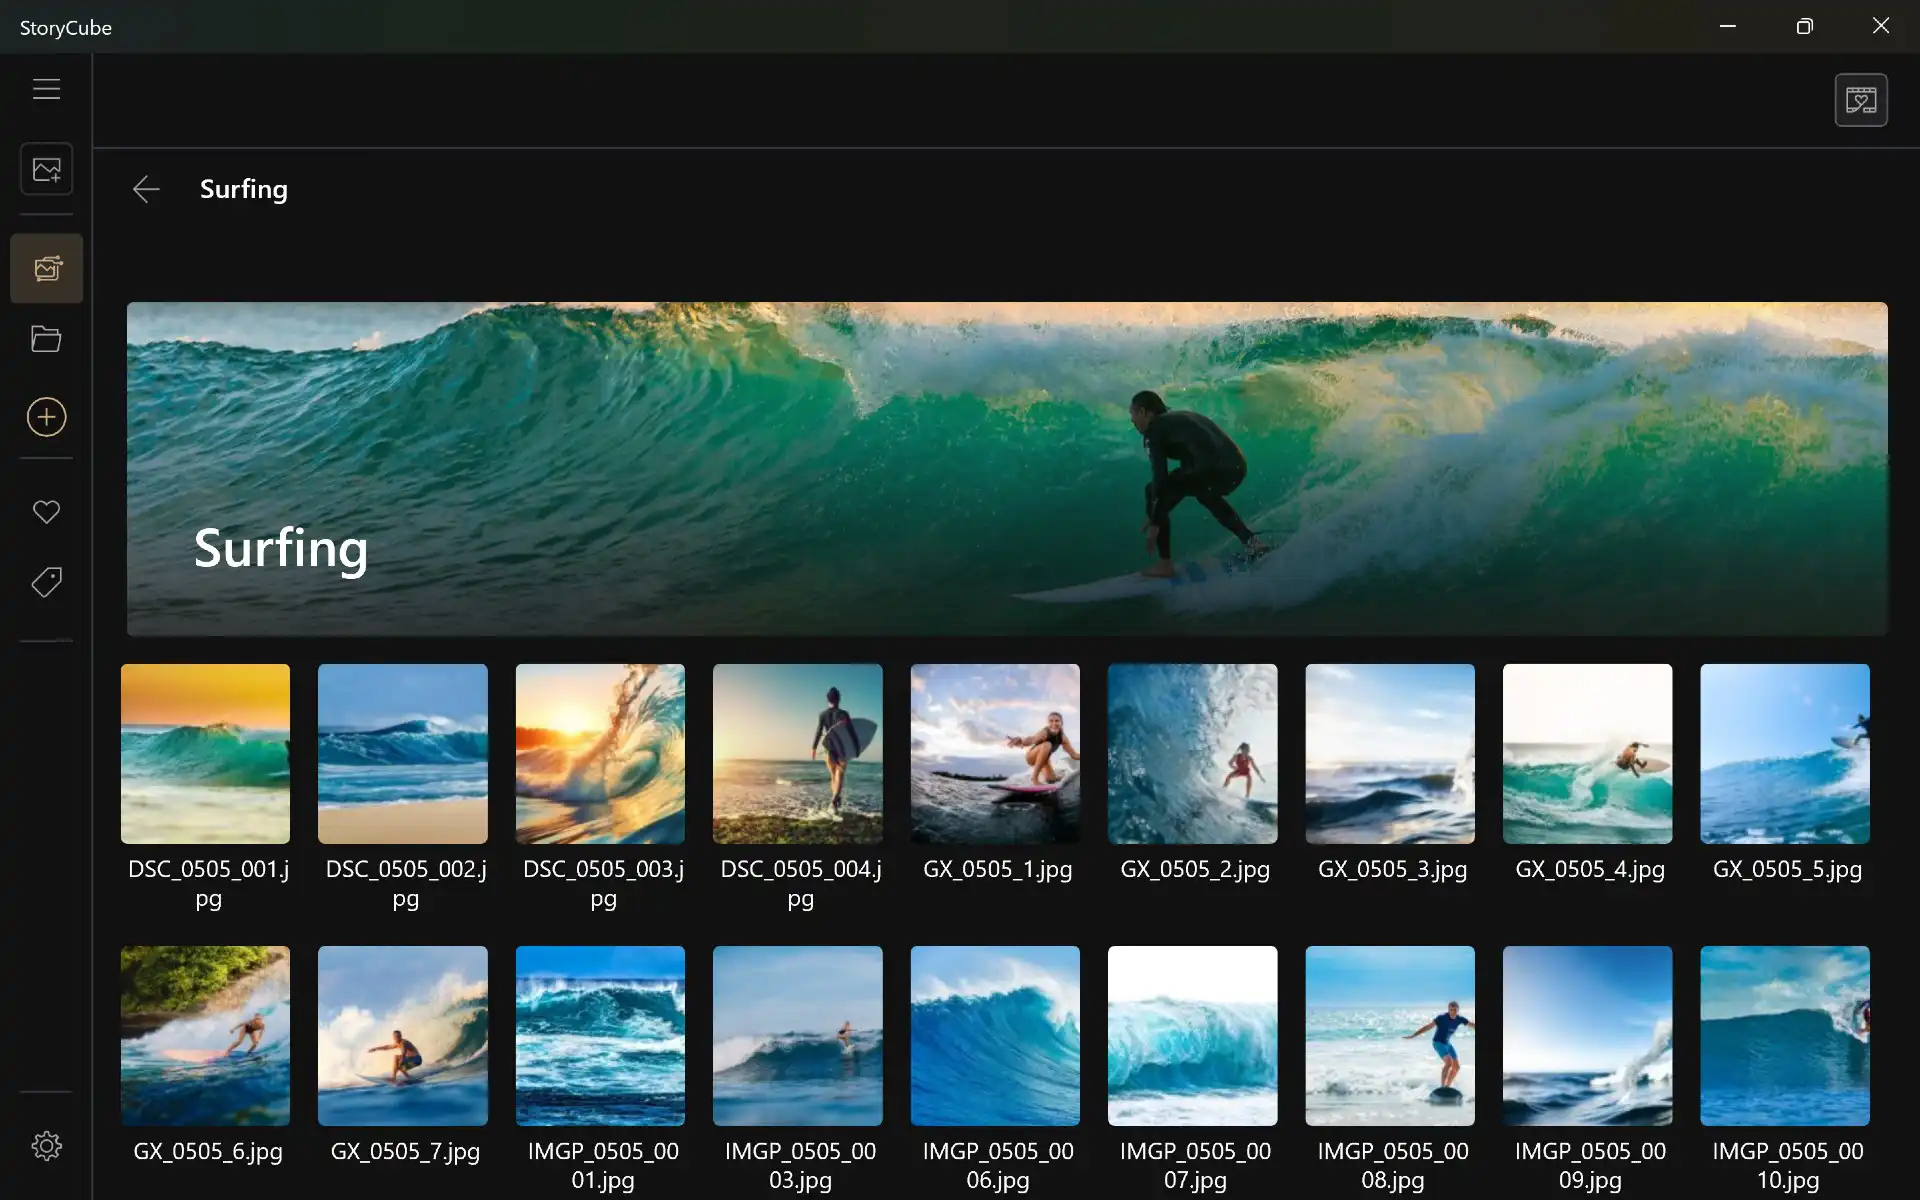Open the import photos panel
Viewport: 1920px width, 1200px height.
click(46, 168)
